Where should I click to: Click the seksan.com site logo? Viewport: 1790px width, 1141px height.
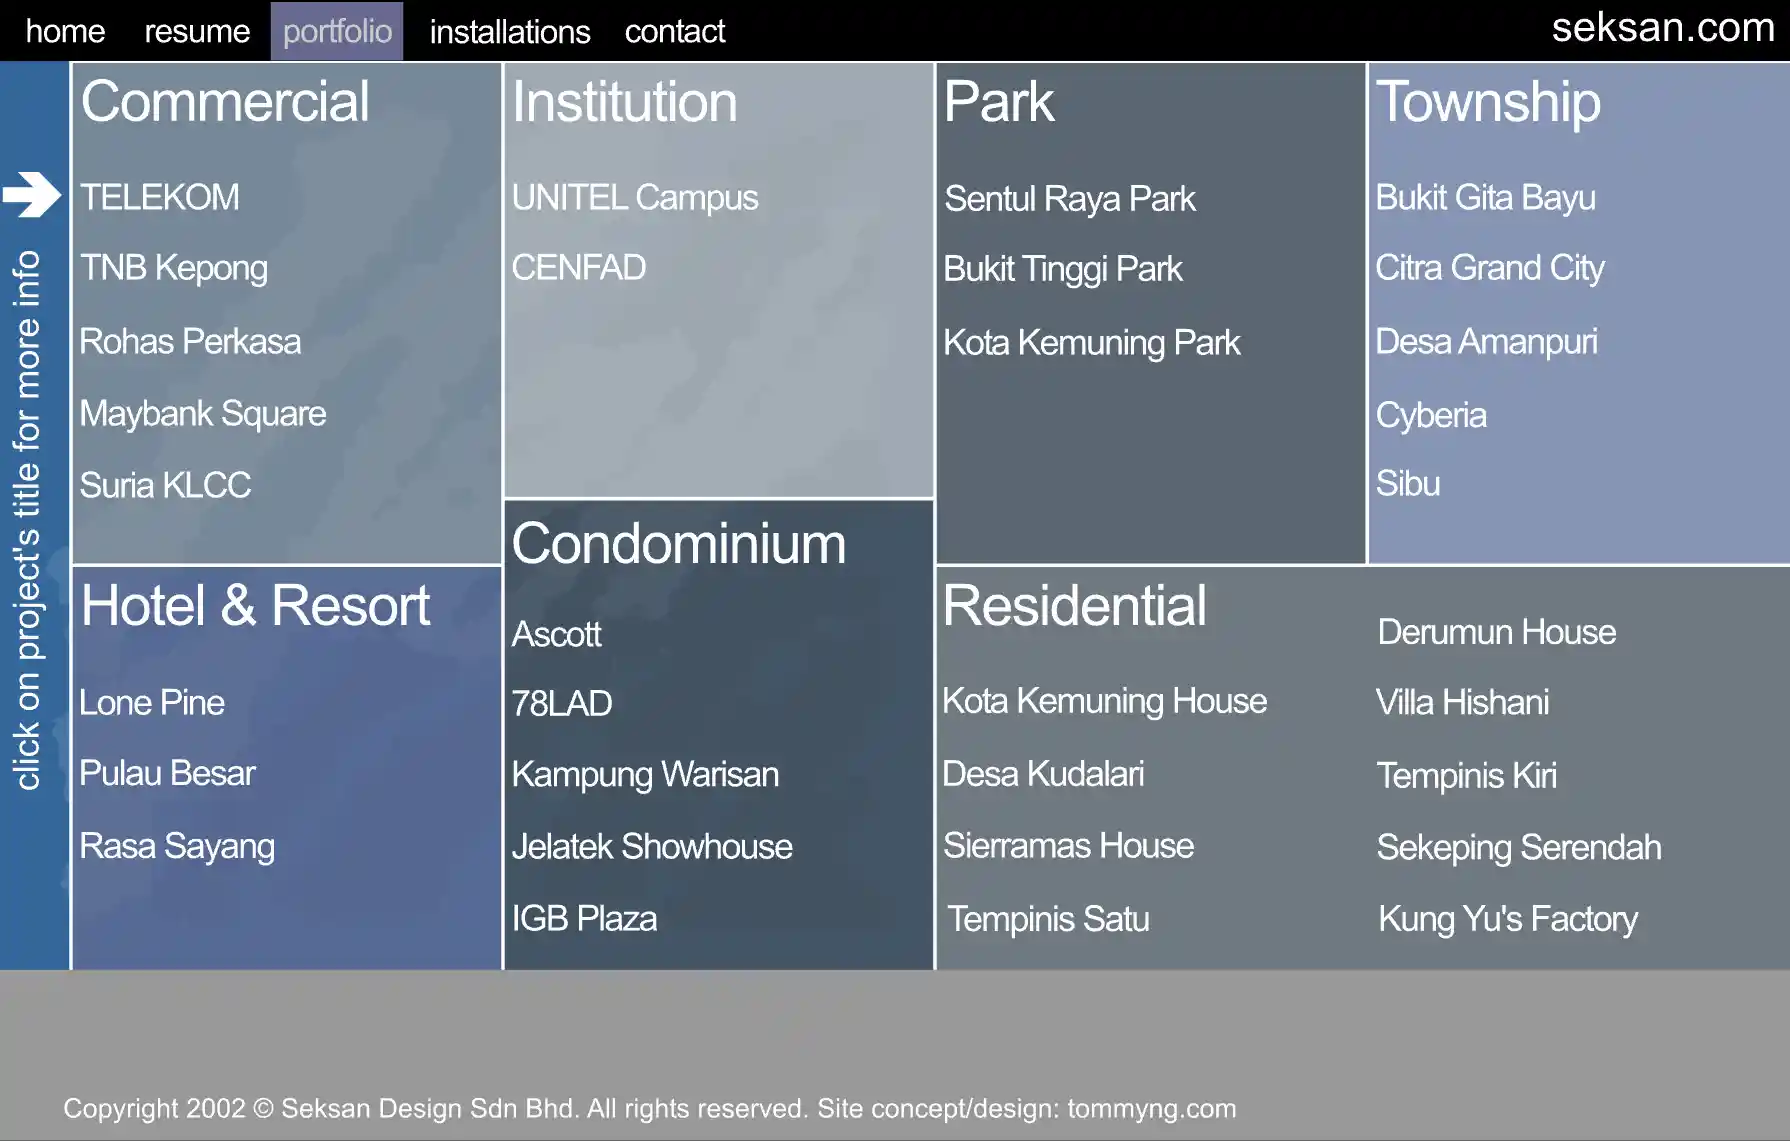coord(1663,27)
